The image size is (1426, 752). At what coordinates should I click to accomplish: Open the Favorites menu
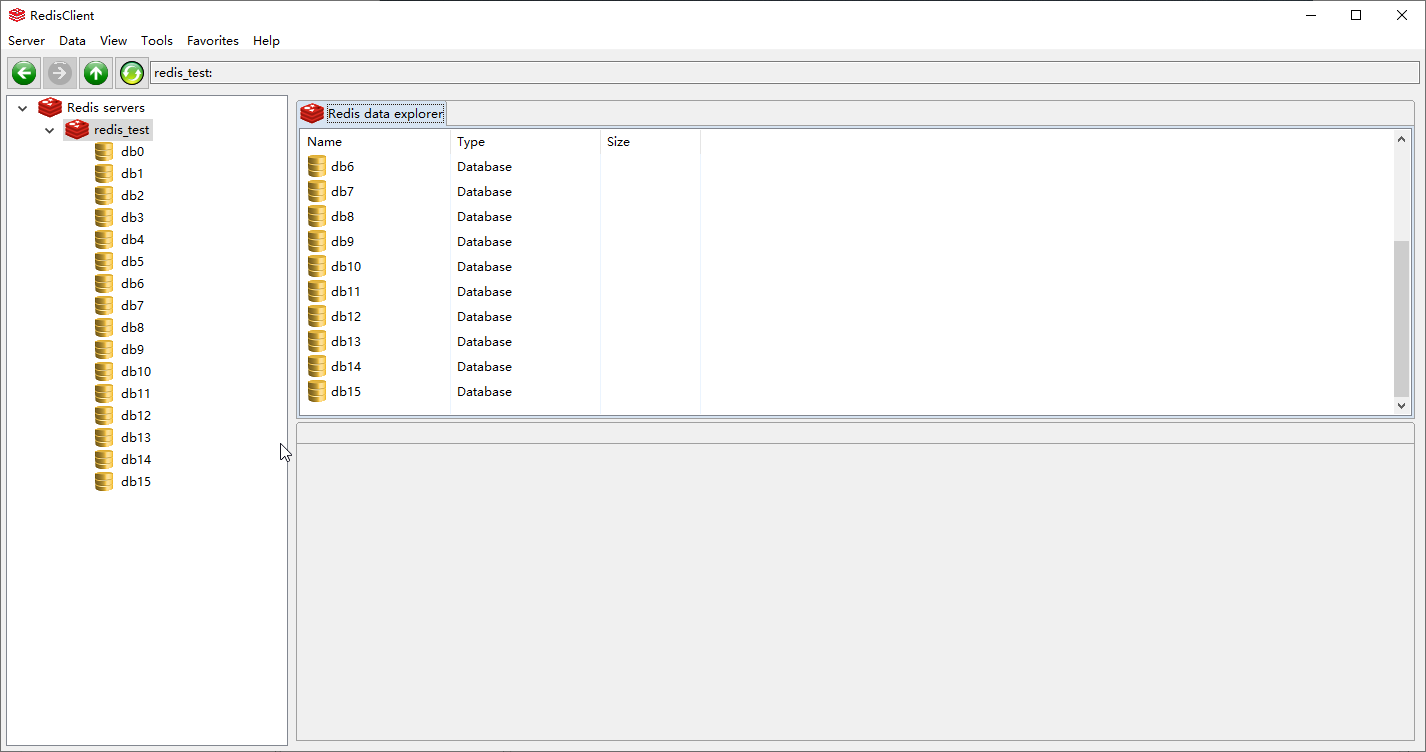(x=212, y=41)
